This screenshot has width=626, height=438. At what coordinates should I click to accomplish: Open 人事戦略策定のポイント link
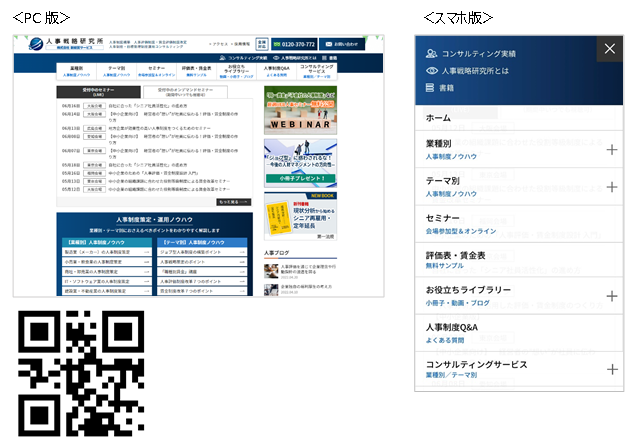[202, 262]
